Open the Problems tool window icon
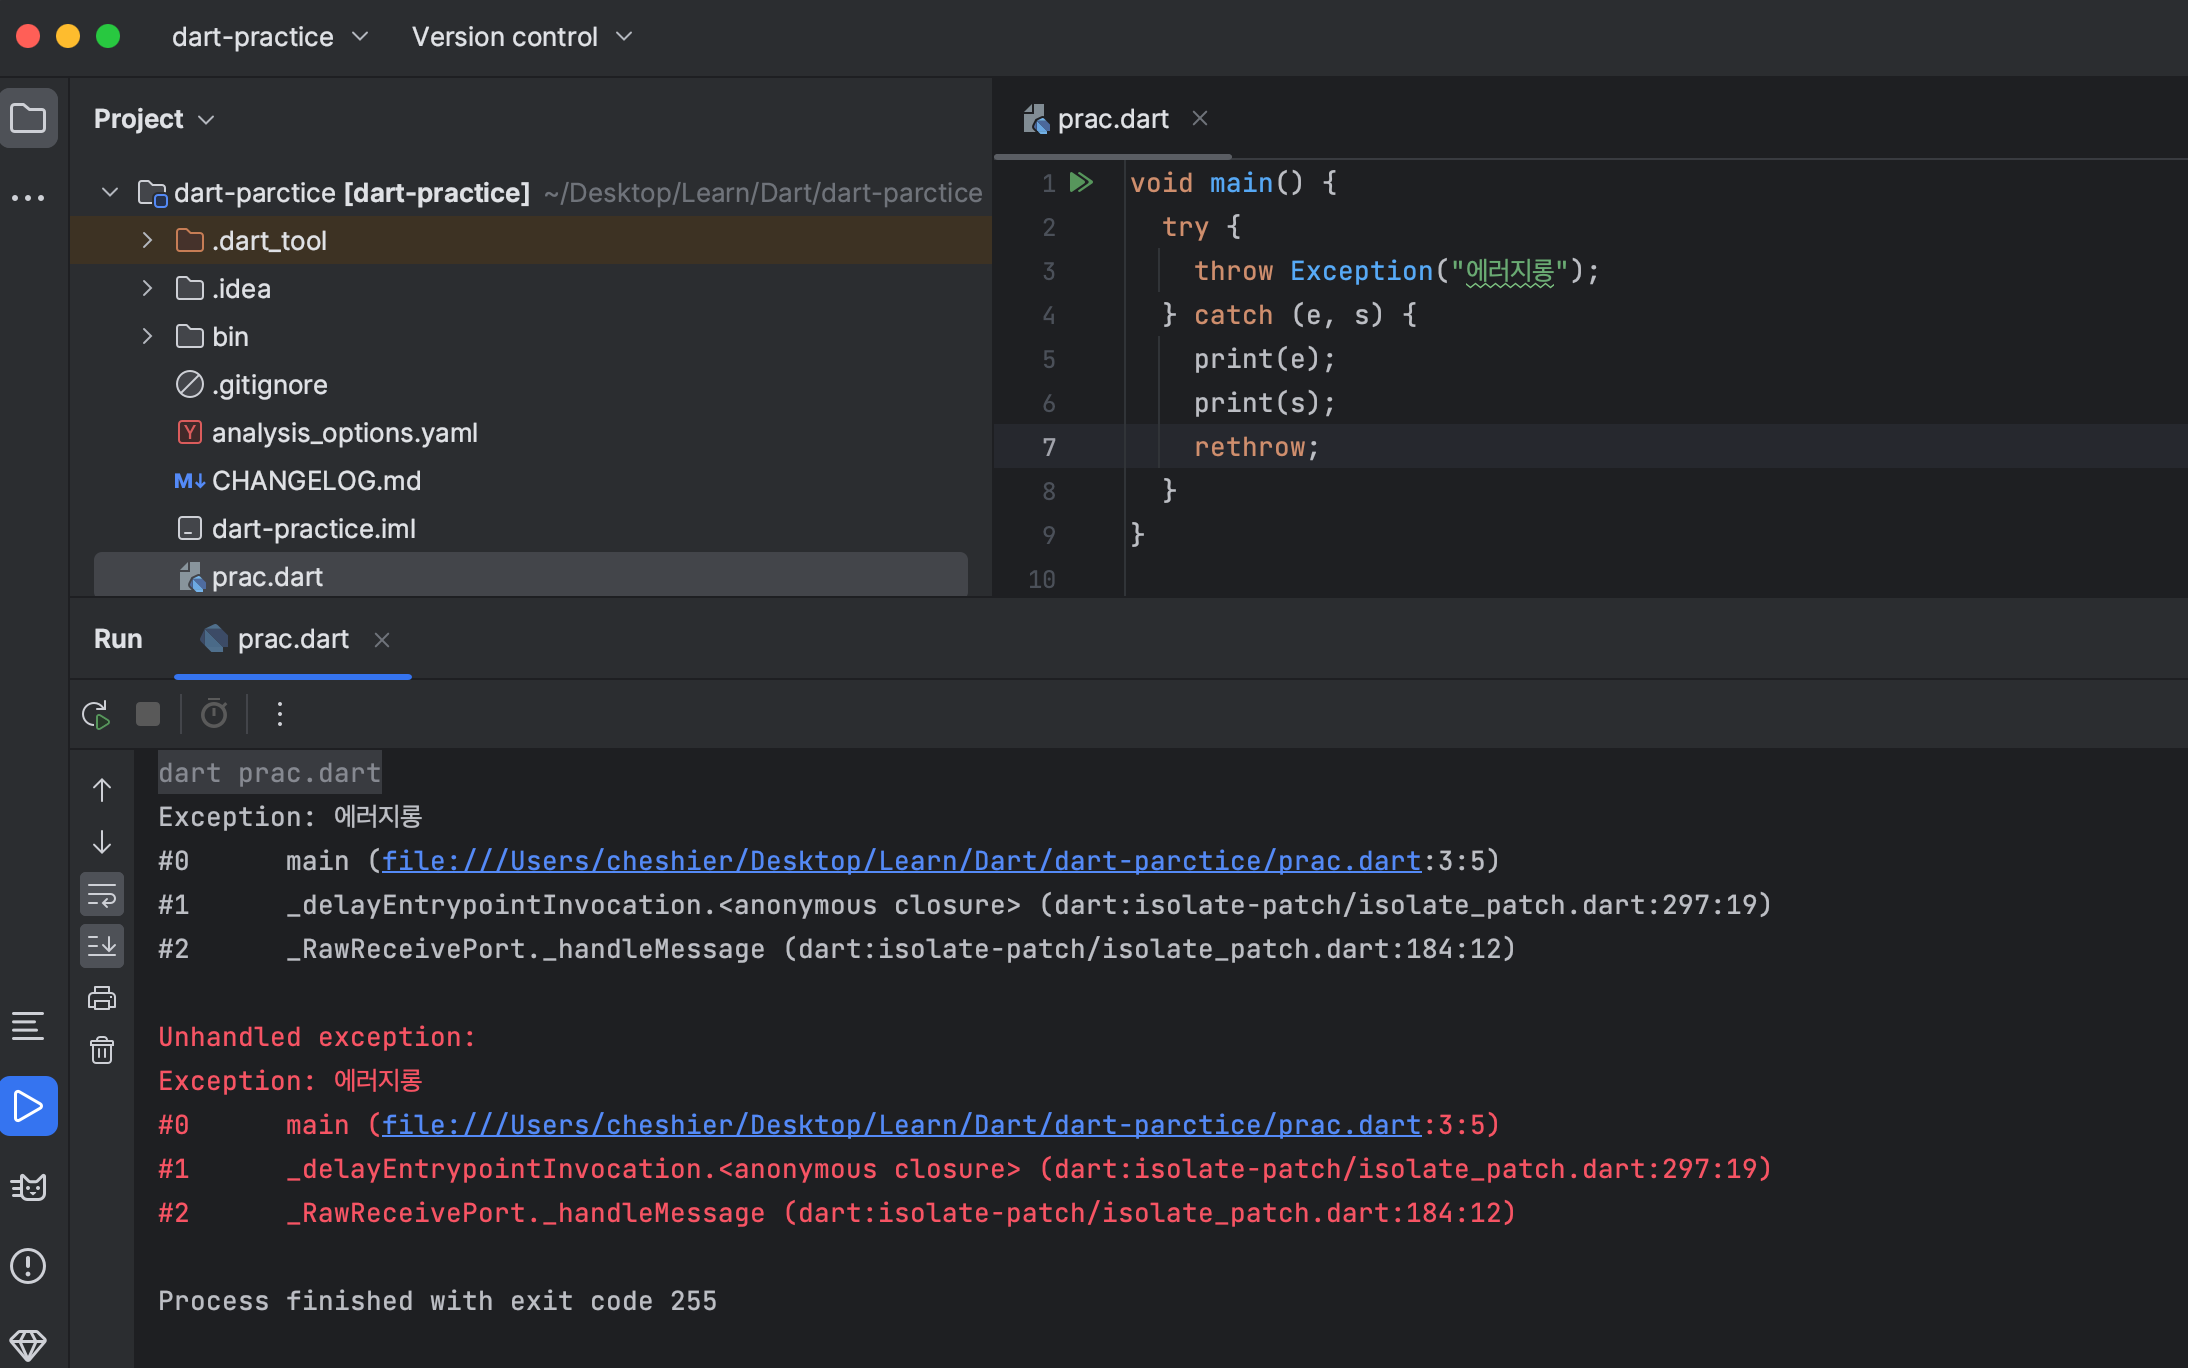 point(28,1266)
